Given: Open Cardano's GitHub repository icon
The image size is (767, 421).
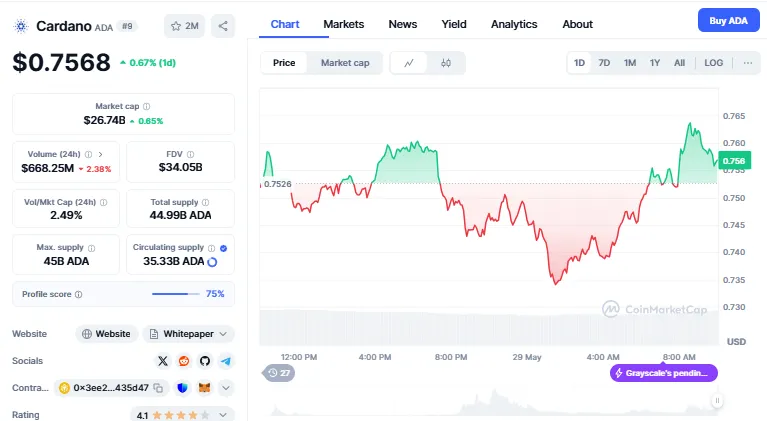Looking at the screenshot, I should 205,361.
